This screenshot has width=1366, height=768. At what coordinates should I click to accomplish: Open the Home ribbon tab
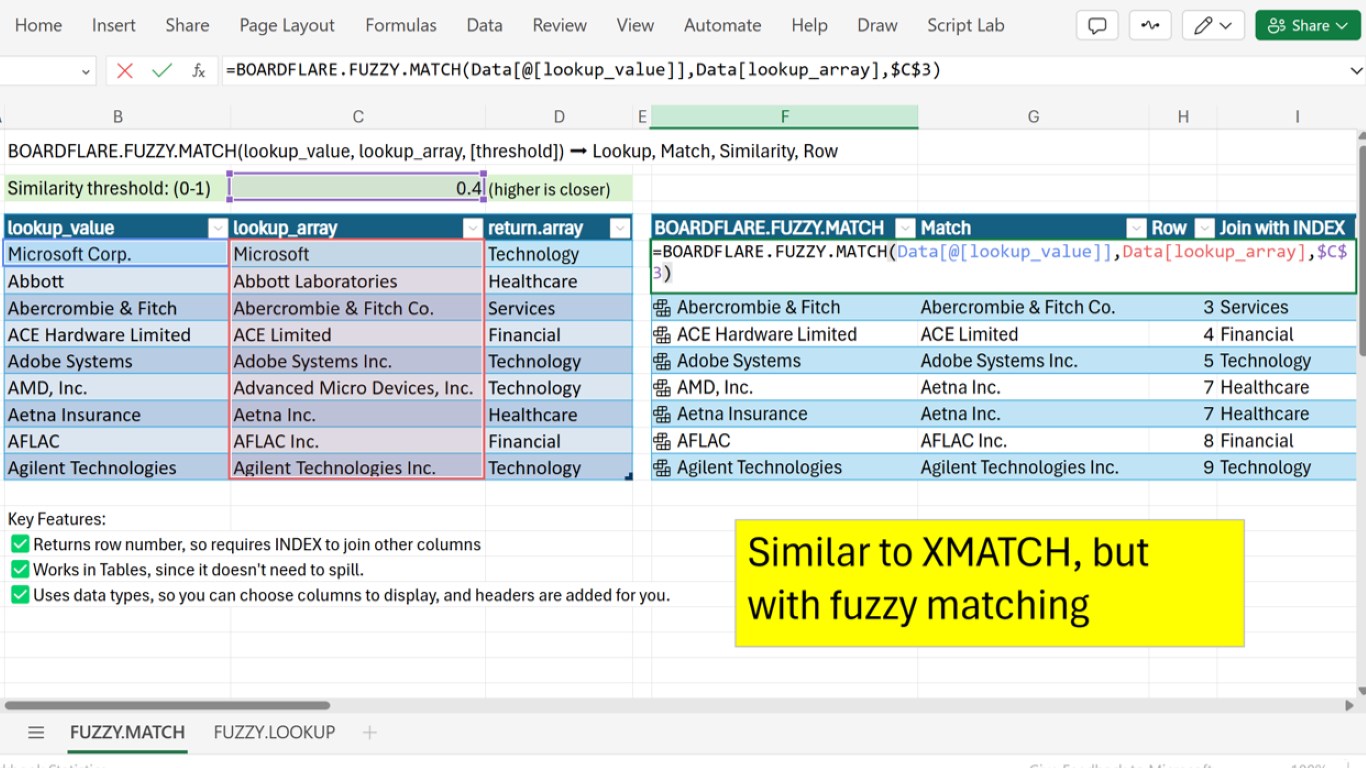[x=38, y=26]
